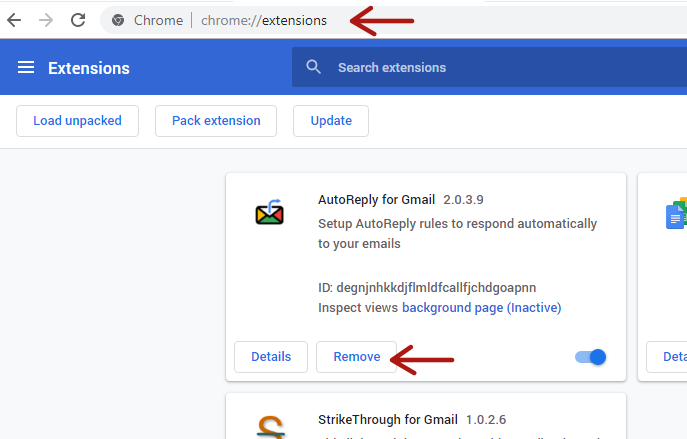Click the Load unpacked button
This screenshot has height=439, width=687.
coord(78,121)
